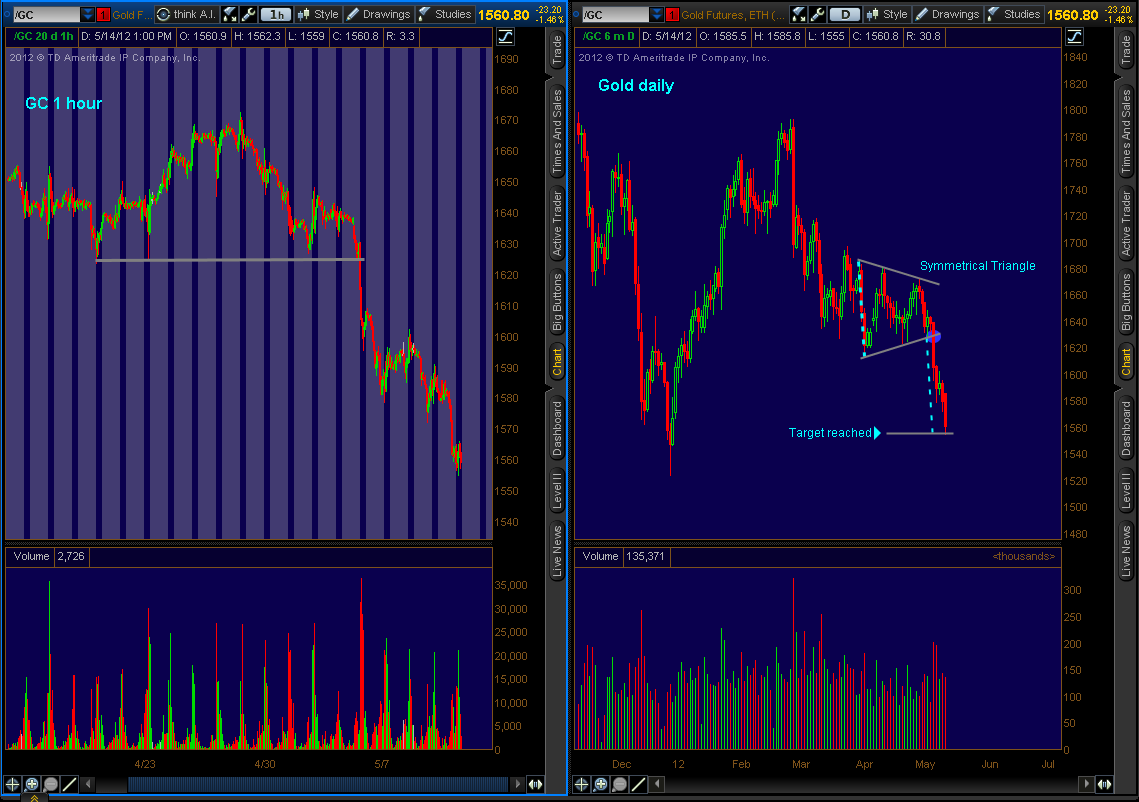Open Trade sidebar tab on daily chart
Viewport: 1139px width, 802px height.
click(1126, 50)
